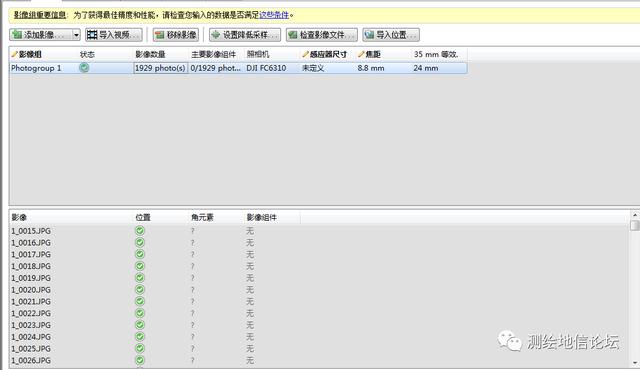
Task: Click the 35 mm 等效 column header
Action: click(436, 54)
